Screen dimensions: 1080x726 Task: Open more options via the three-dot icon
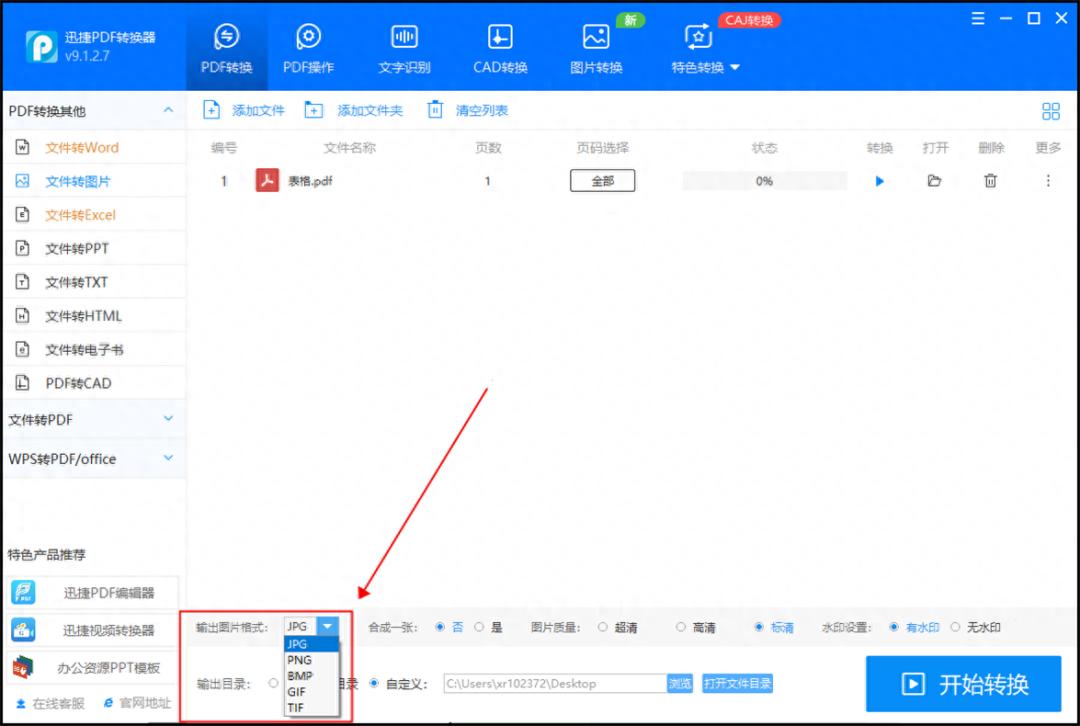coord(1047,181)
